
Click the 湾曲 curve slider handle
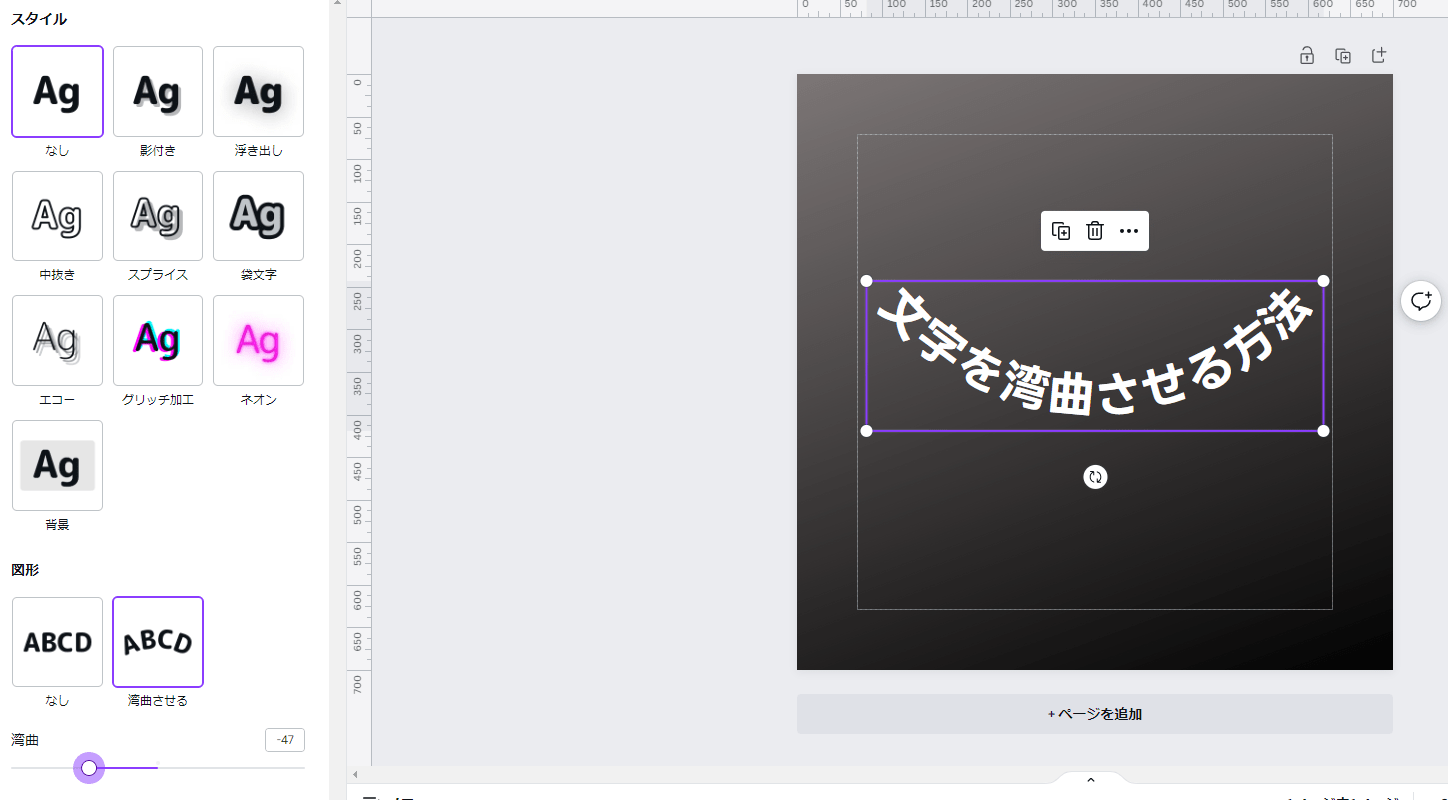[89, 768]
